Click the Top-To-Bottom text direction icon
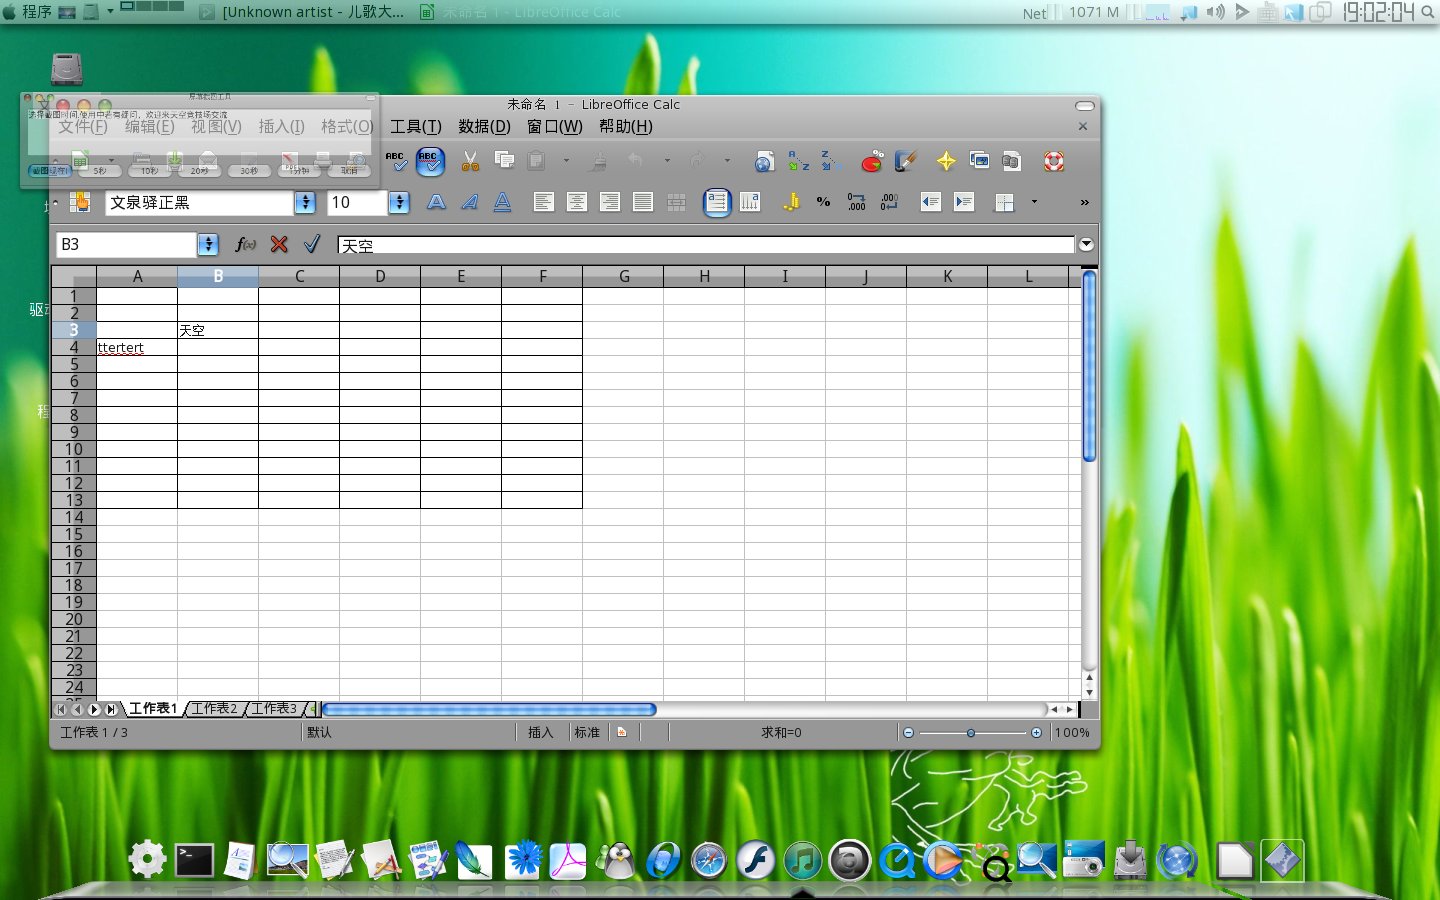The image size is (1440, 900). [750, 202]
